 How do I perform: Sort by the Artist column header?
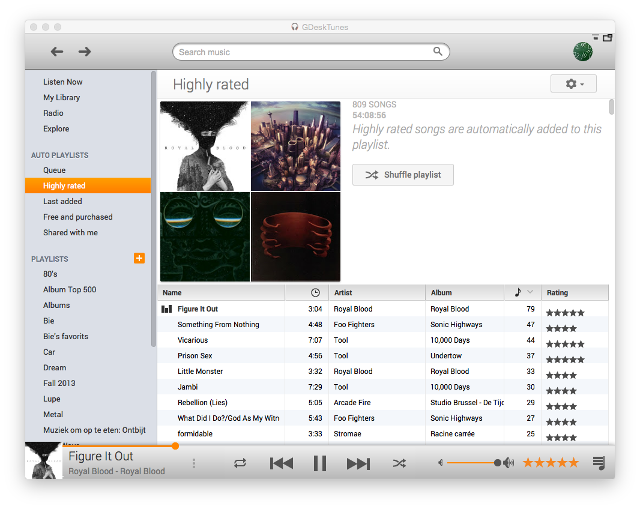[377, 292]
